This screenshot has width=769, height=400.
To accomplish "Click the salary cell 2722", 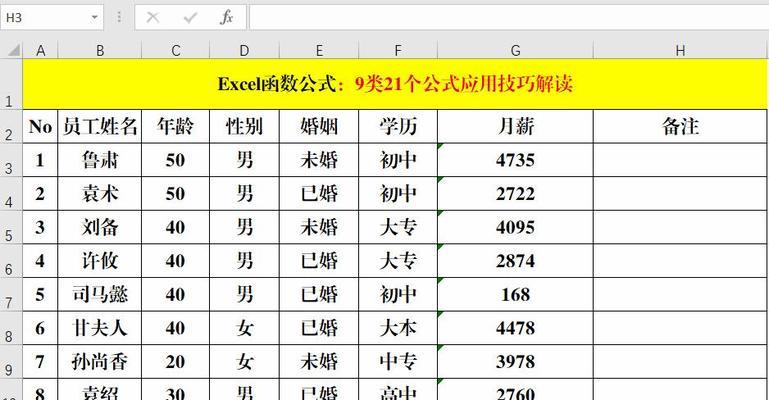I will pyautogui.click(x=515, y=194).
